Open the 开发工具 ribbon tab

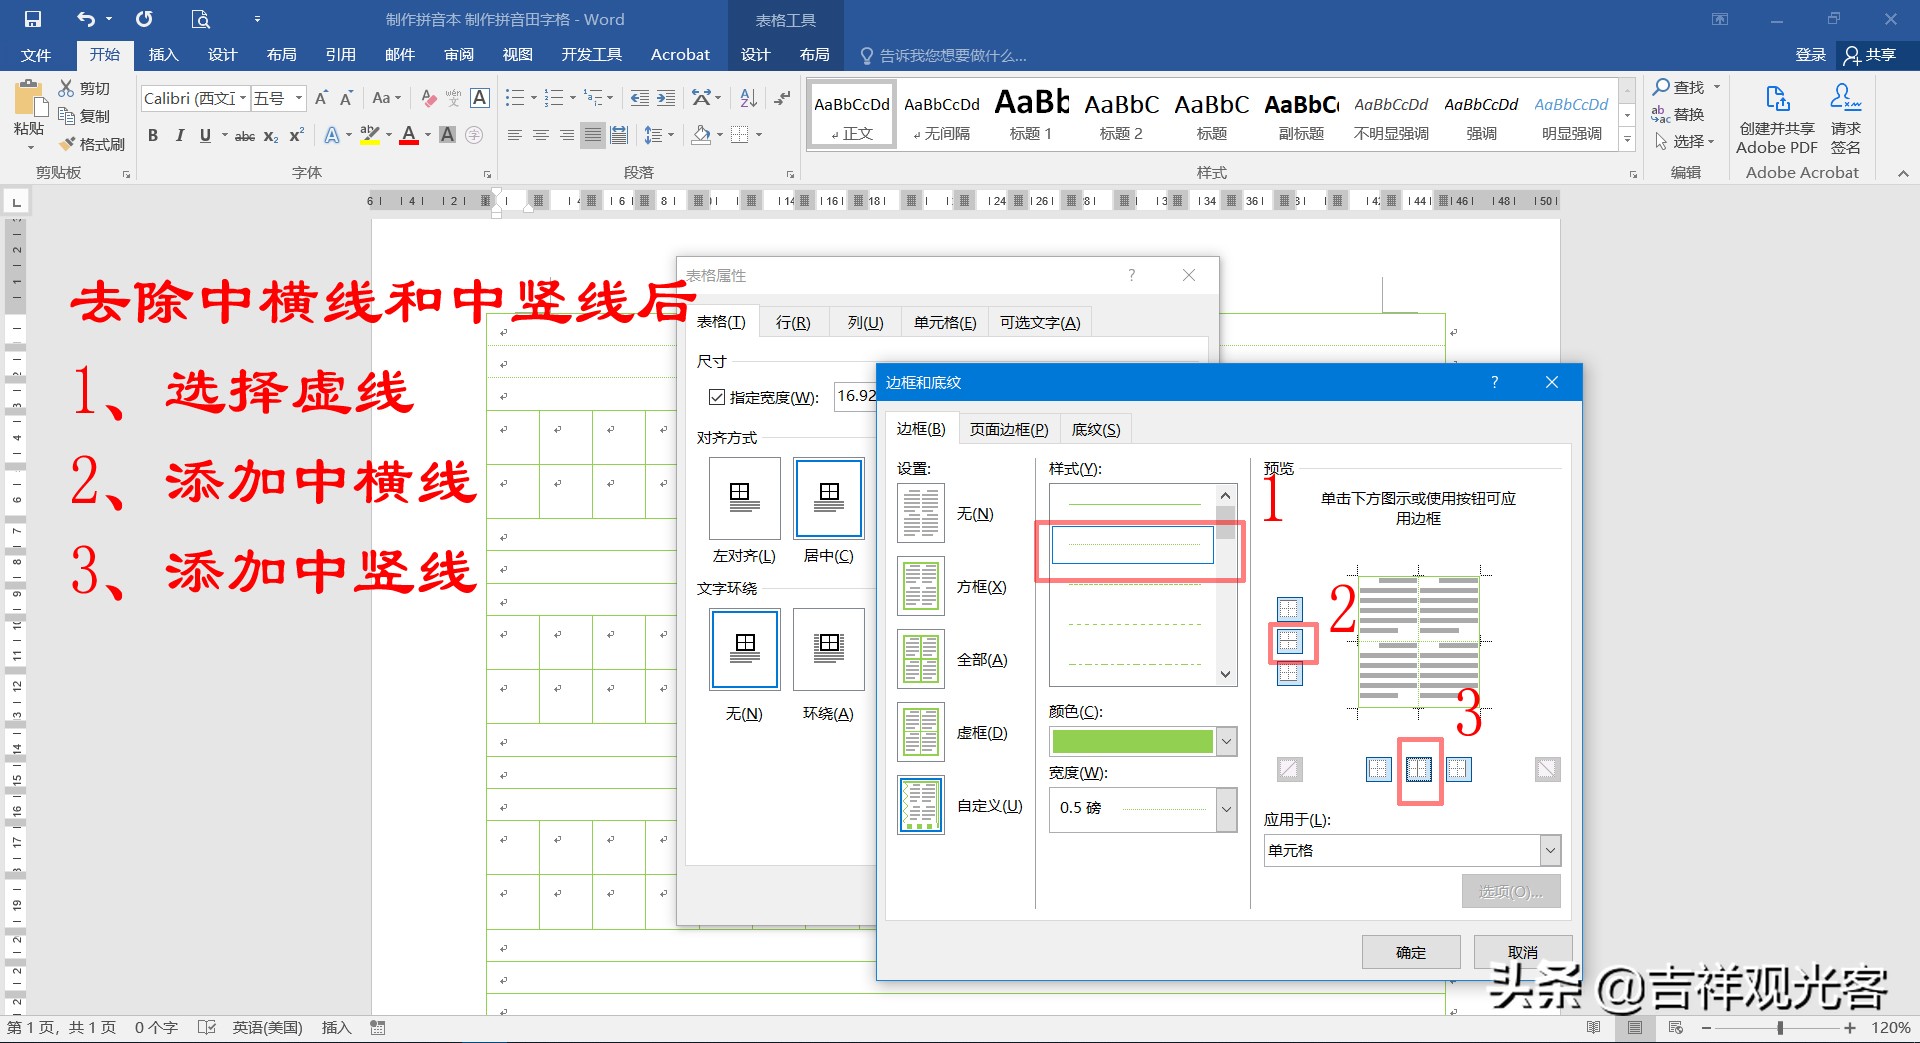point(591,55)
